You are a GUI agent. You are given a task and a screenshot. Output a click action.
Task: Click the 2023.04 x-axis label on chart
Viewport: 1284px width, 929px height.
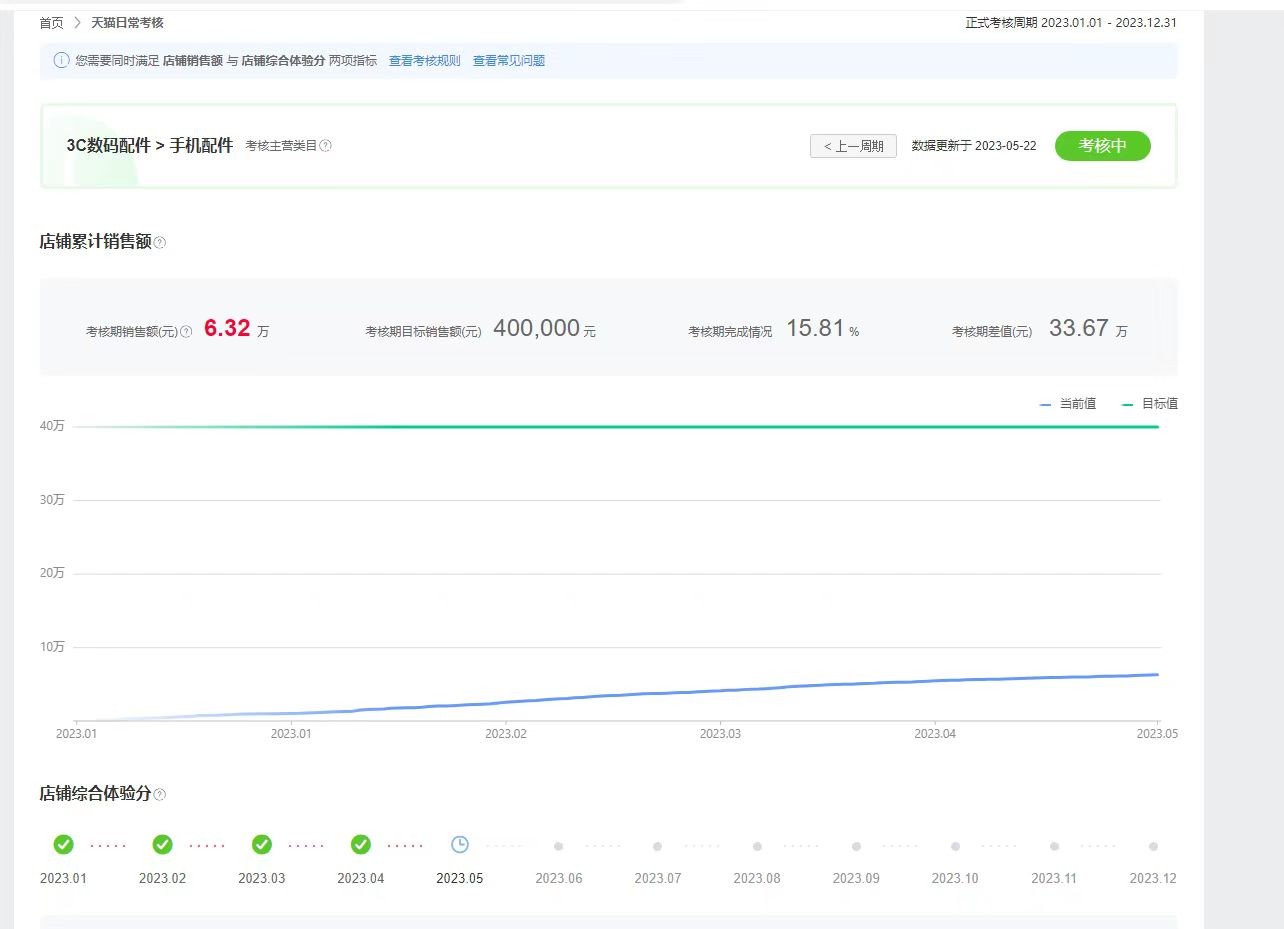tap(935, 734)
